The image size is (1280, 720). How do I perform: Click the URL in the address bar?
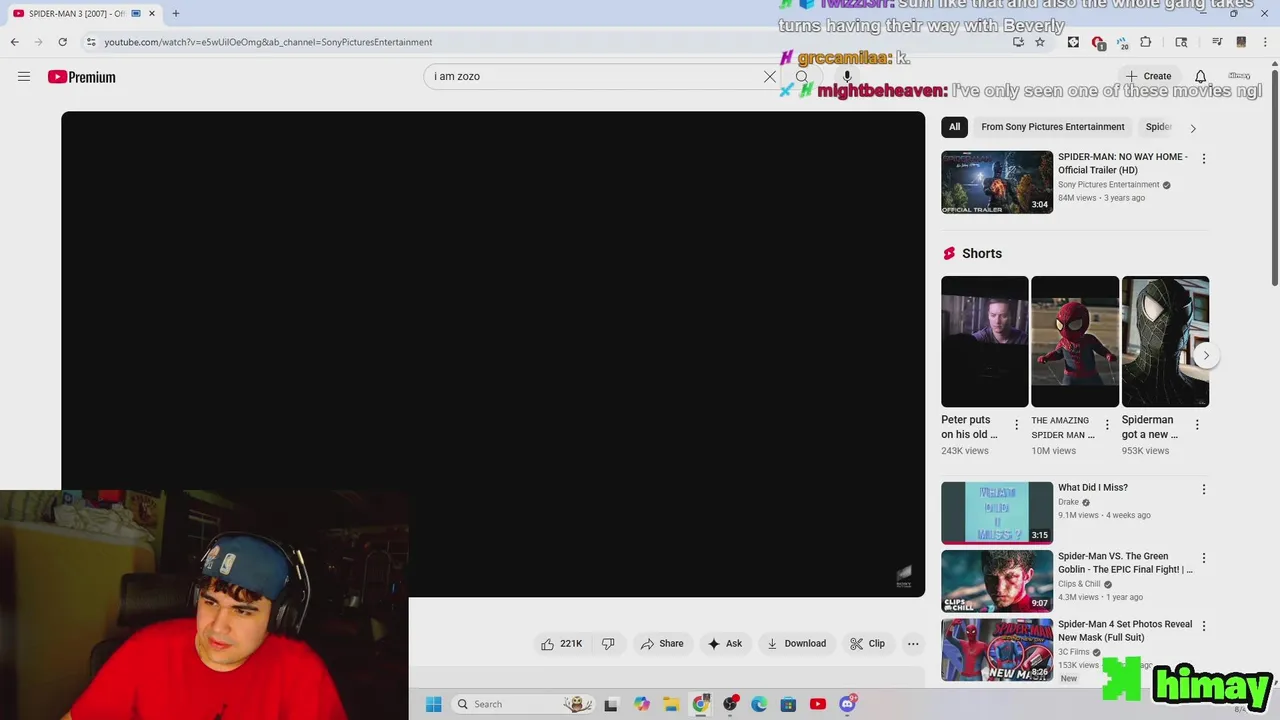click(x=268, y=42)
